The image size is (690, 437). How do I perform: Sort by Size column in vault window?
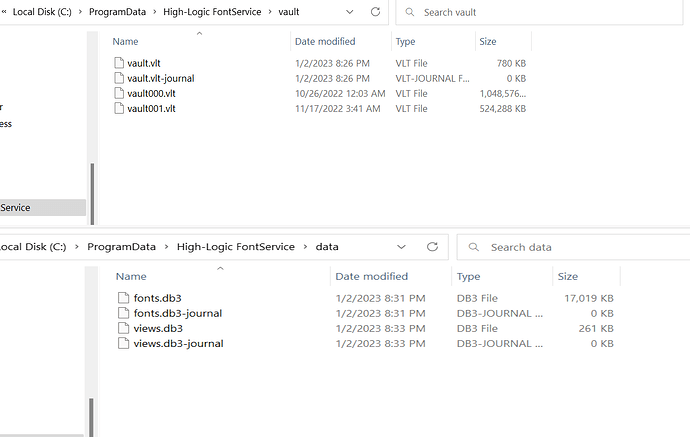[x=488, y=41]
